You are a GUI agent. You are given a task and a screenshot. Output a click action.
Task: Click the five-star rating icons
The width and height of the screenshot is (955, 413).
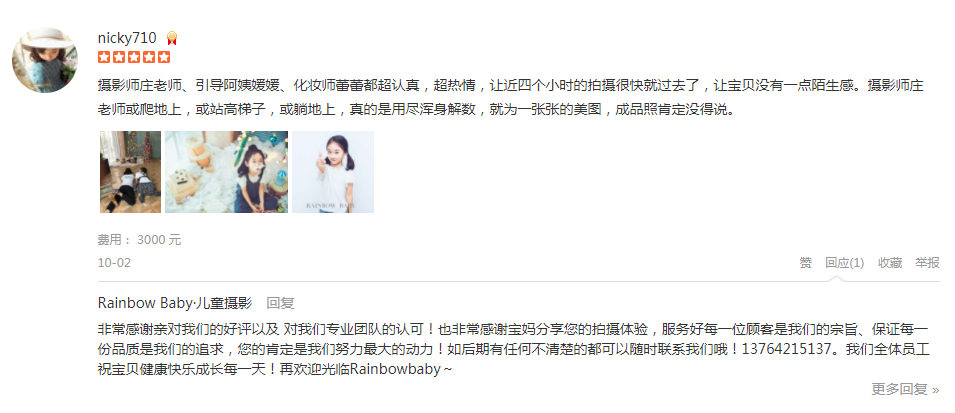tap(134, 58)
